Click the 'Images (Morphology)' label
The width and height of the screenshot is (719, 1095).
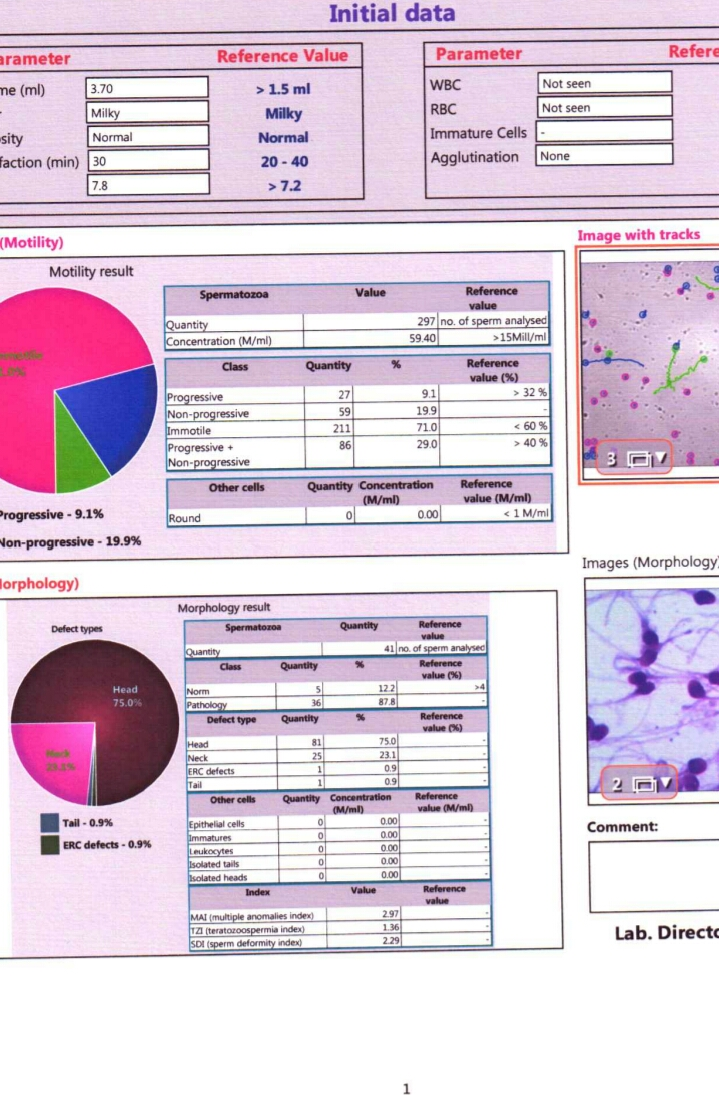pos(651,562)
